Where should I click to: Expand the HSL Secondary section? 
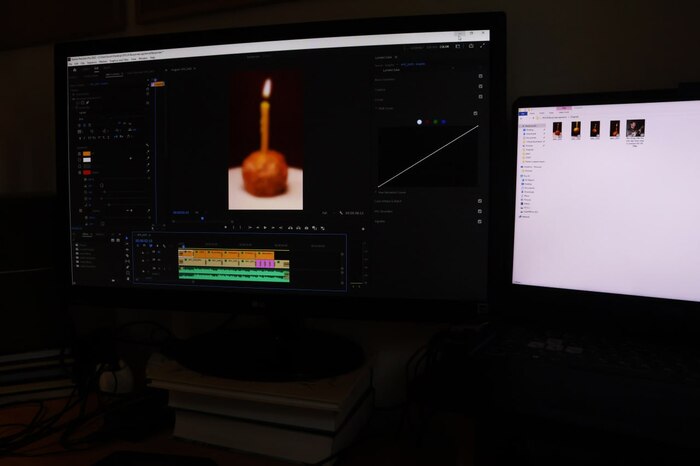point(383,212)
